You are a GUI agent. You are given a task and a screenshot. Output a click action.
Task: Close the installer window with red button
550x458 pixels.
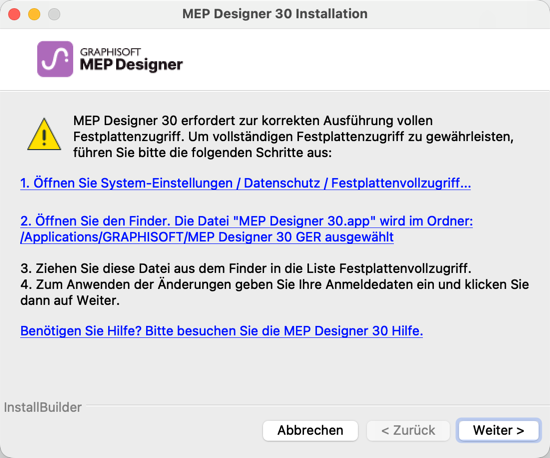[14, 14]
